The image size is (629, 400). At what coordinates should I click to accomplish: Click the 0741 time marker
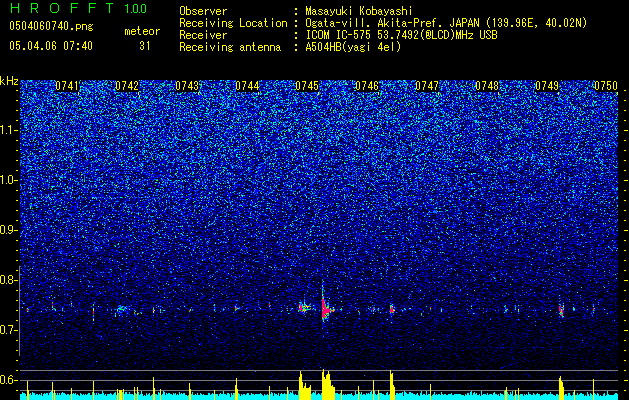(x=67, y=86)
